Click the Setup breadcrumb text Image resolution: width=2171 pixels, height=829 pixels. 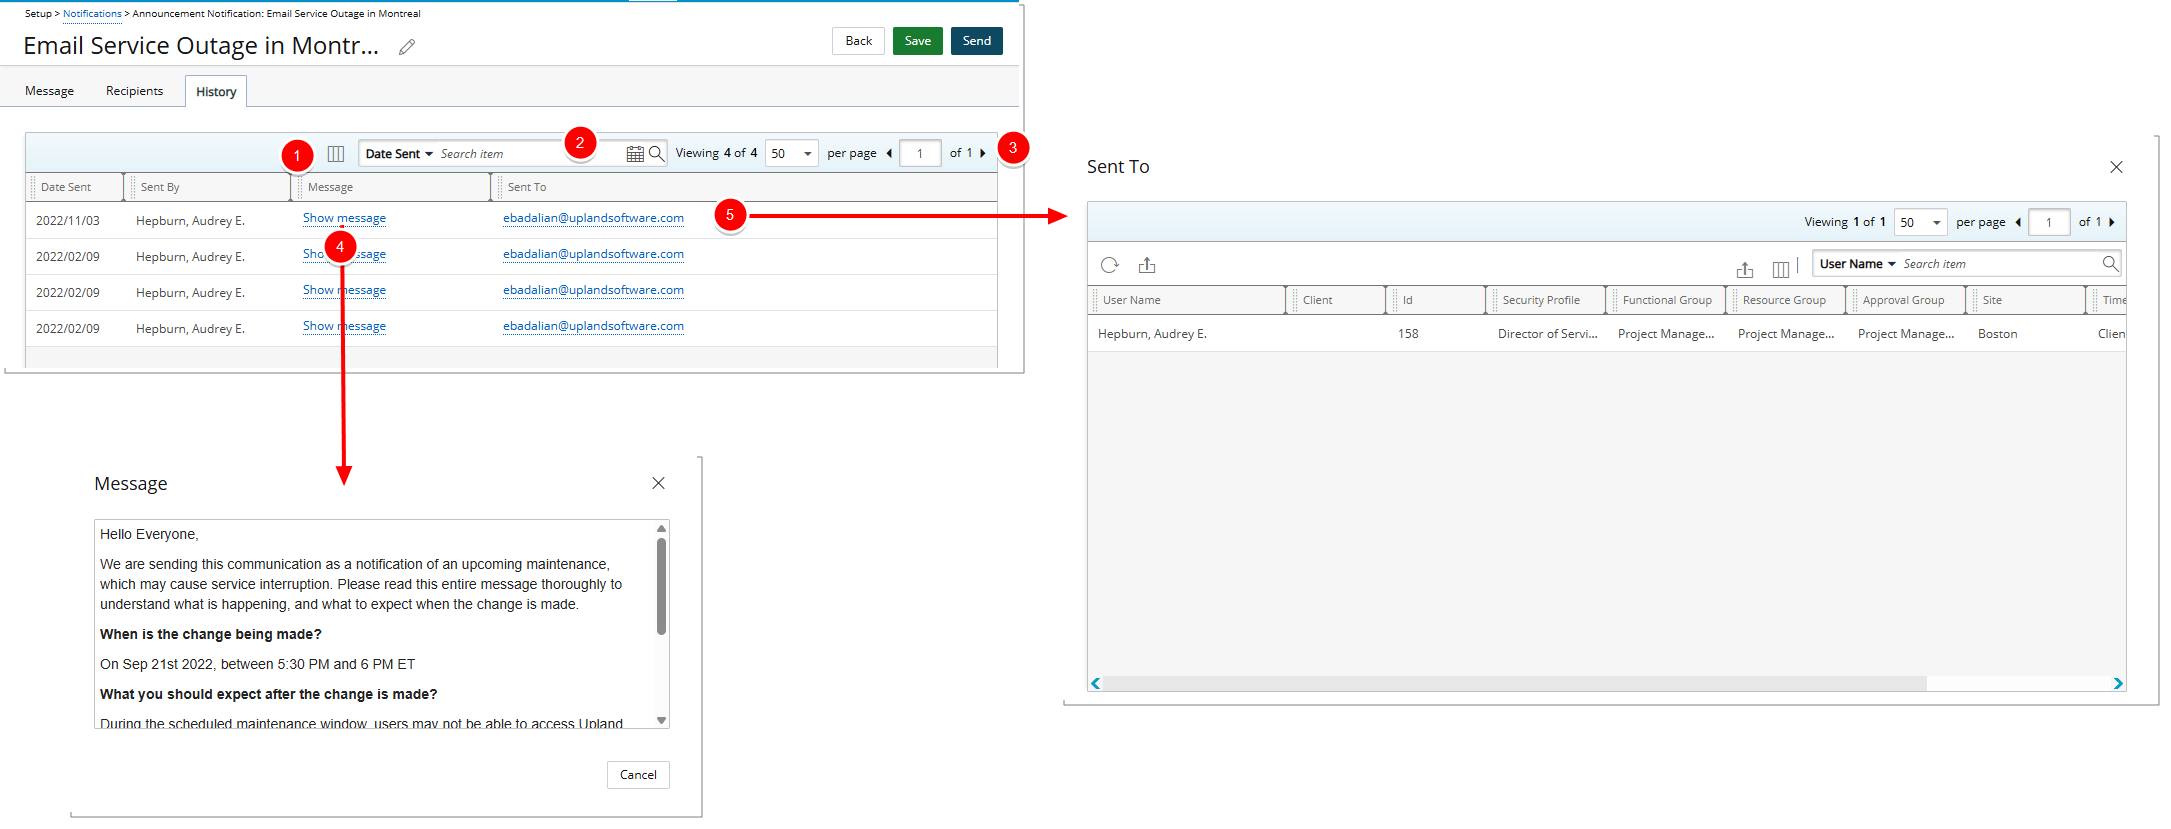38,14
